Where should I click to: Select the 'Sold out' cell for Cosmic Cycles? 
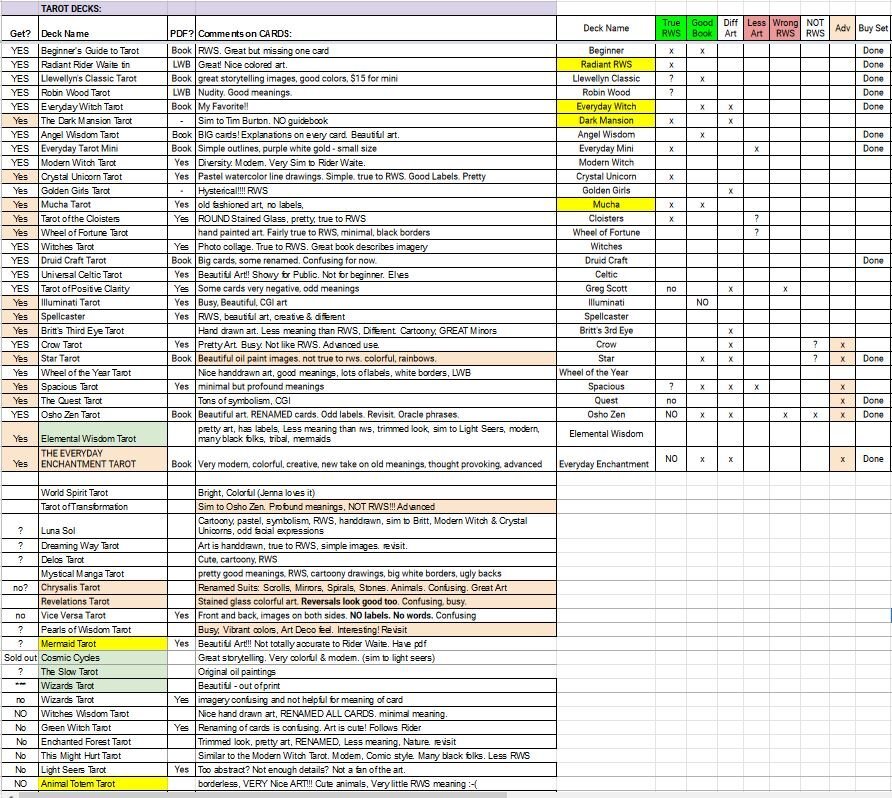tap(20, 658)
